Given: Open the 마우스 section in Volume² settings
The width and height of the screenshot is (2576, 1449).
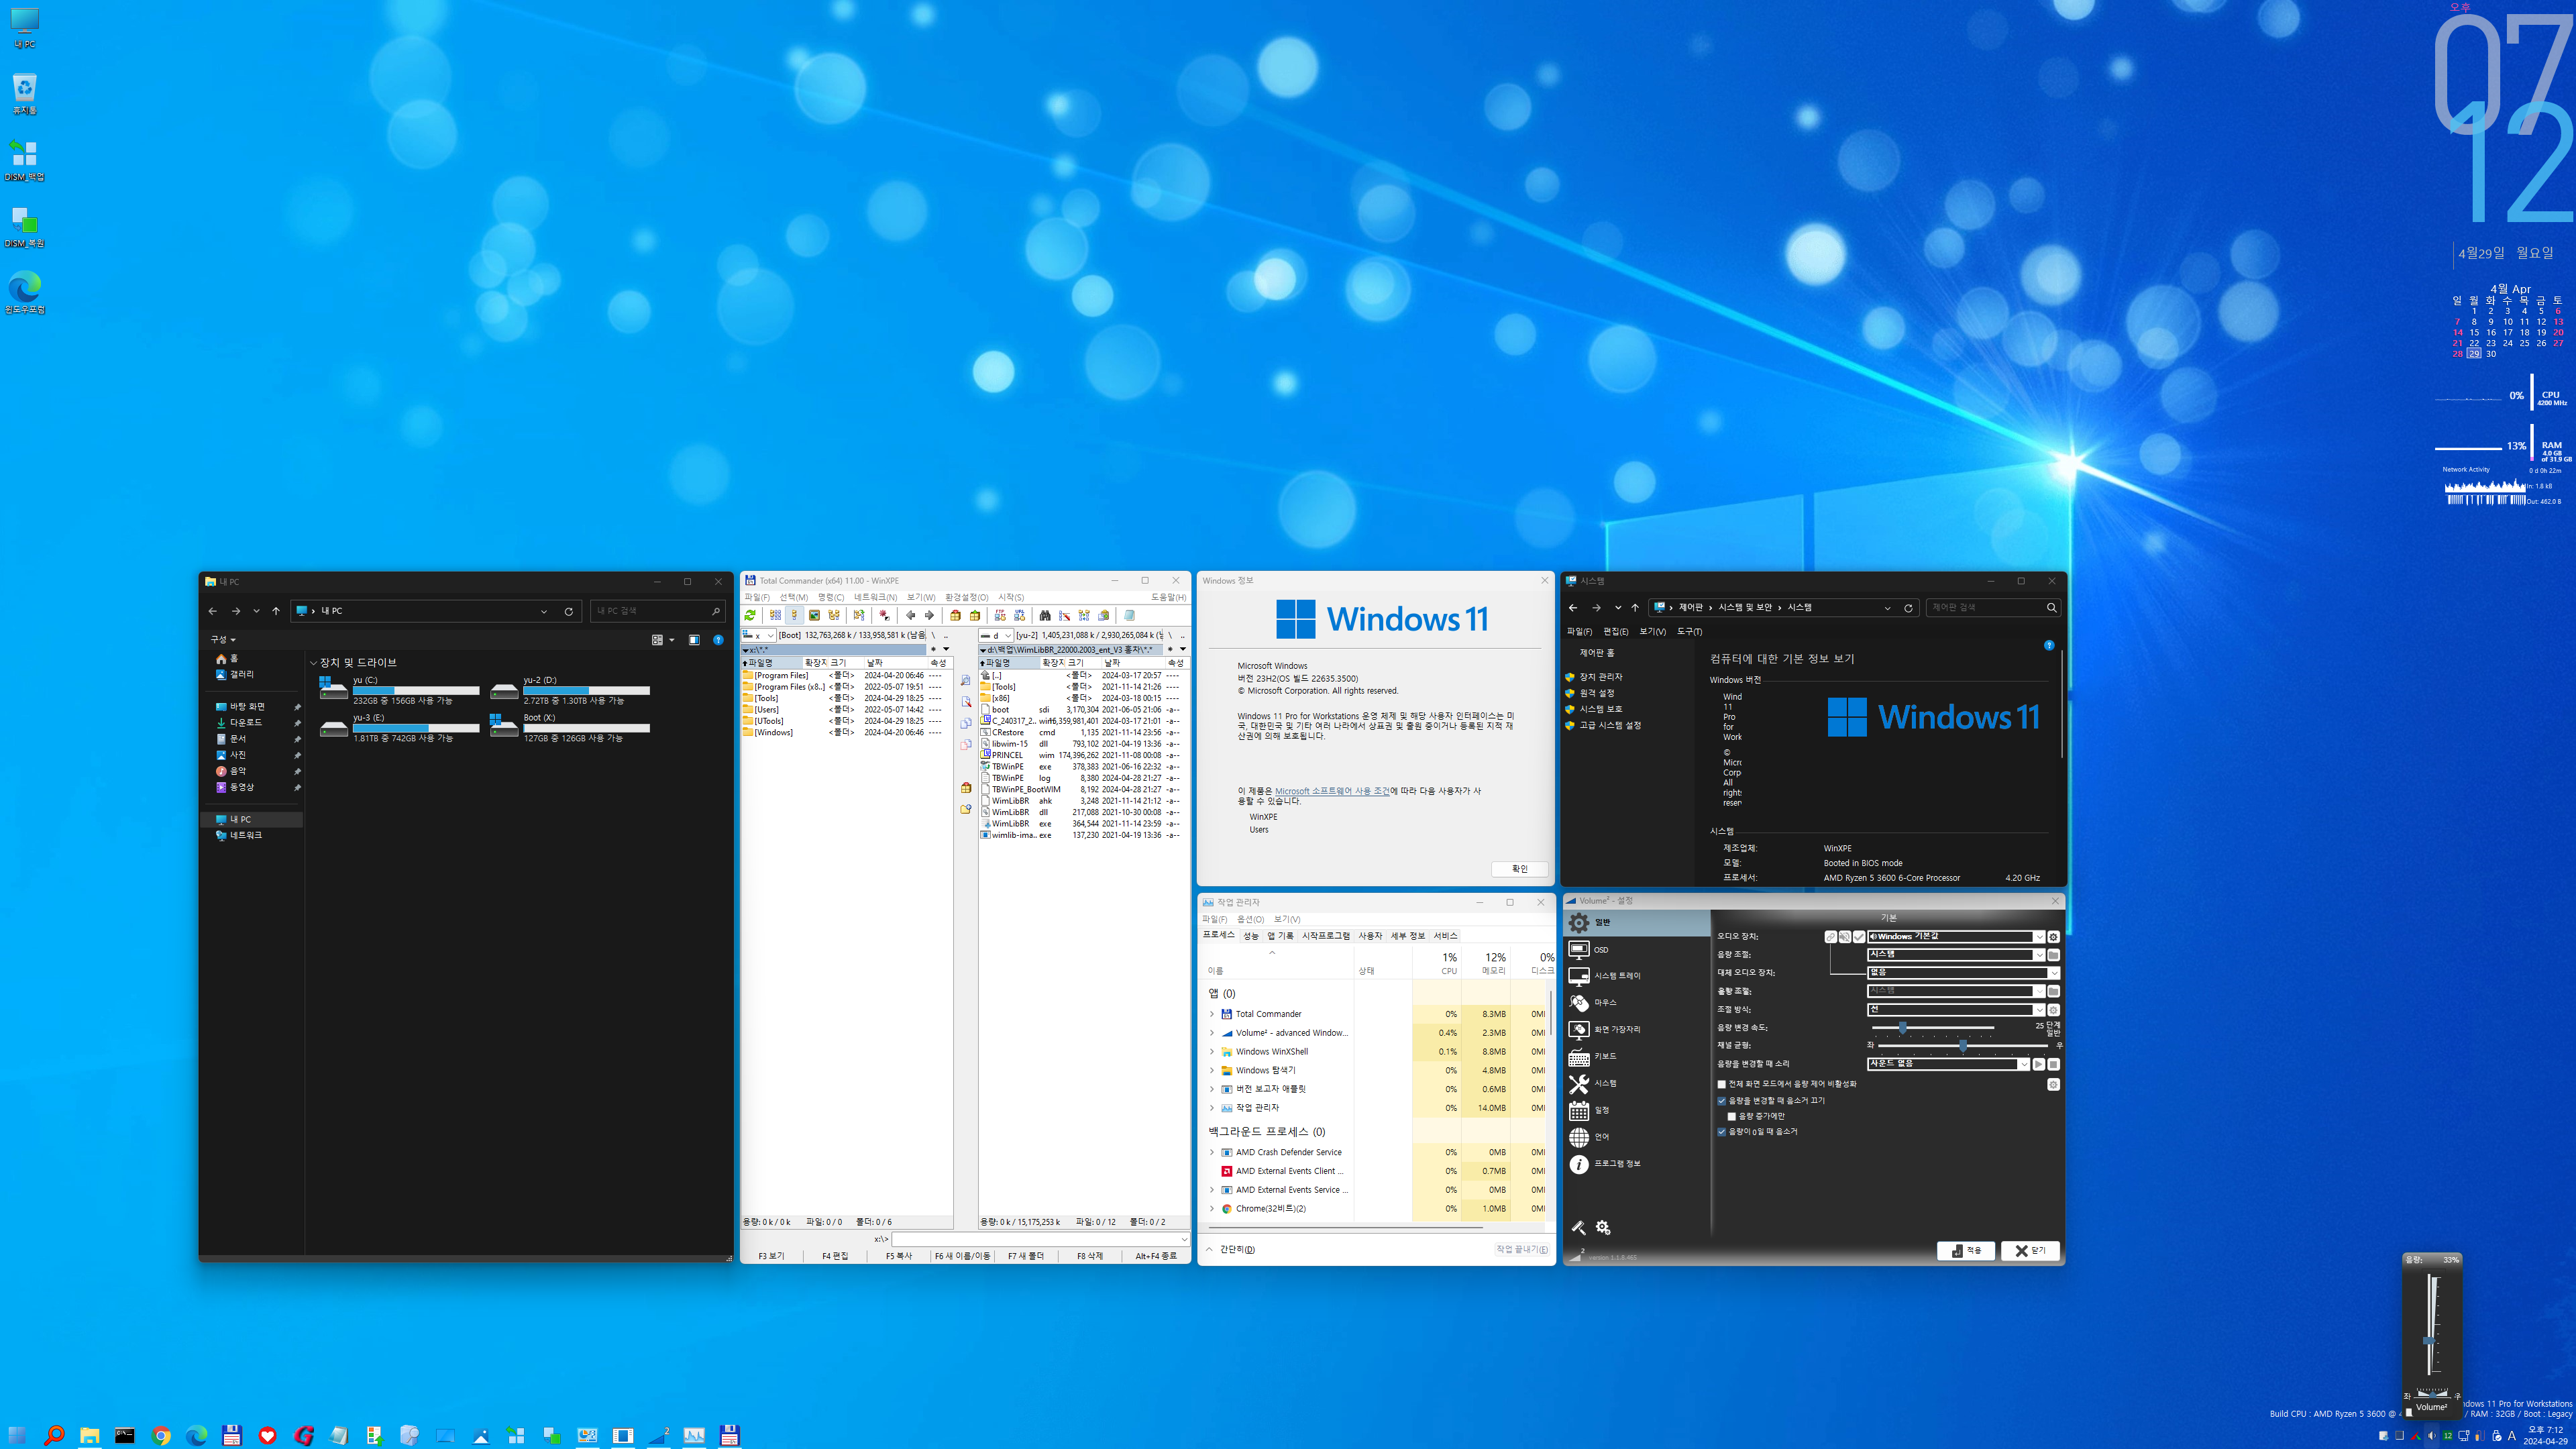Looking at the screenshot, I should [1637, 1002].
